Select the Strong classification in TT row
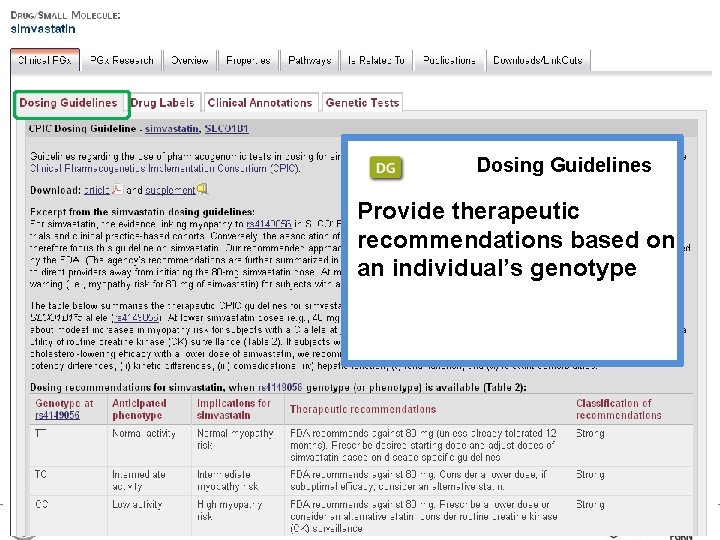The image size is (720, 540). 591,433
